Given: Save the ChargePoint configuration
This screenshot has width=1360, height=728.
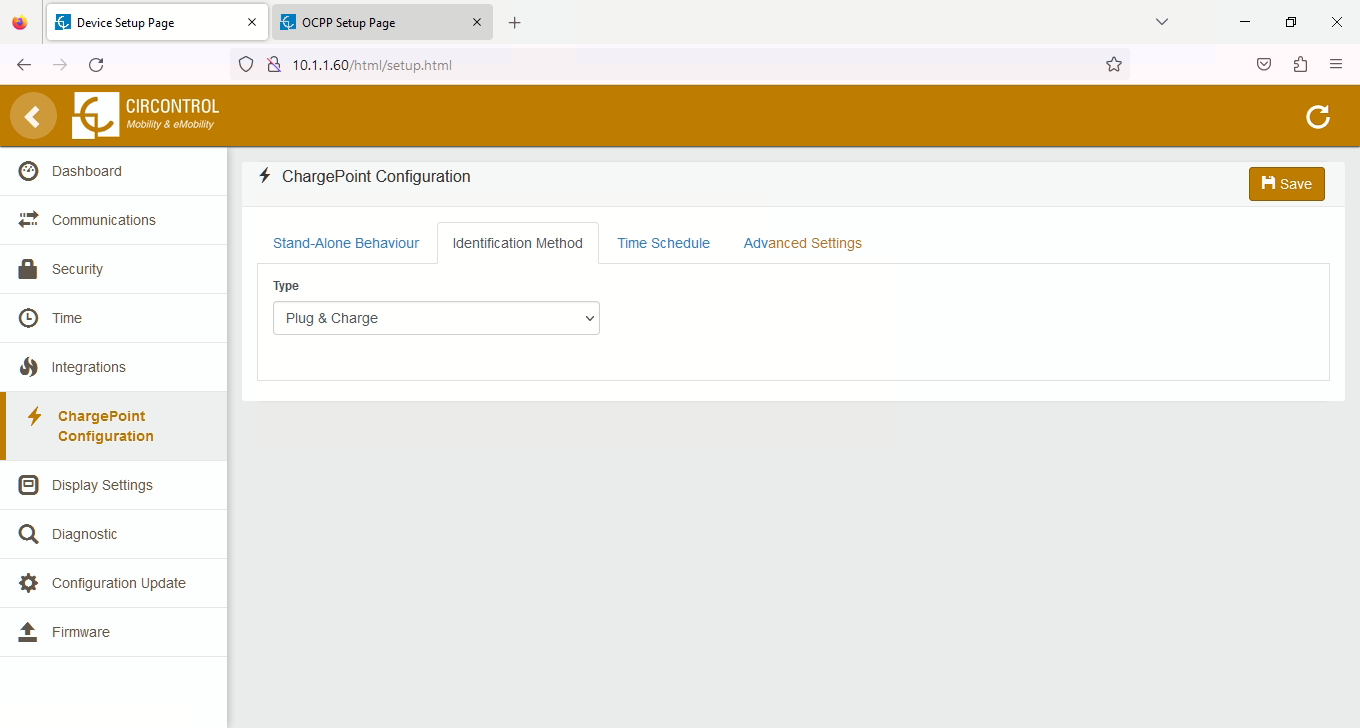Looking at the screenshot, I should click(x=1286, y=184).
